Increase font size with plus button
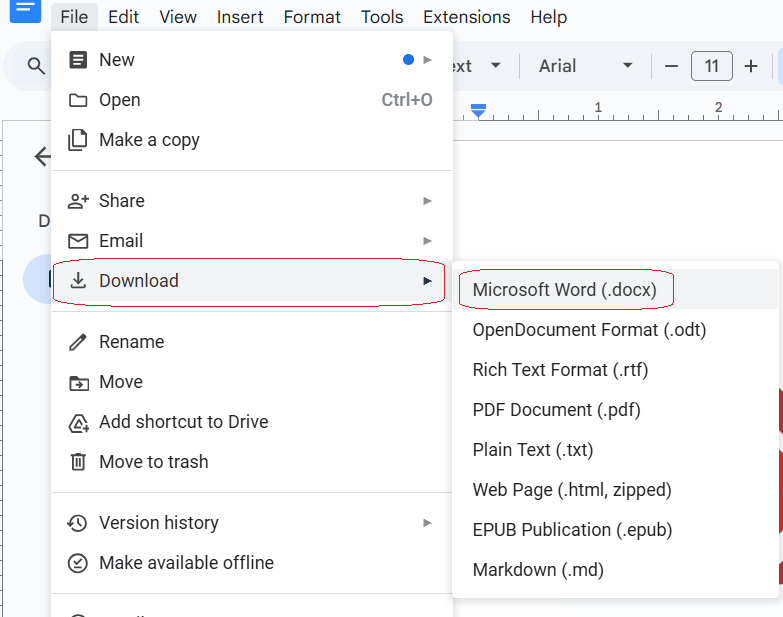Image resolution: width=783 pixels, height=617 pixels. pos(751,66)
